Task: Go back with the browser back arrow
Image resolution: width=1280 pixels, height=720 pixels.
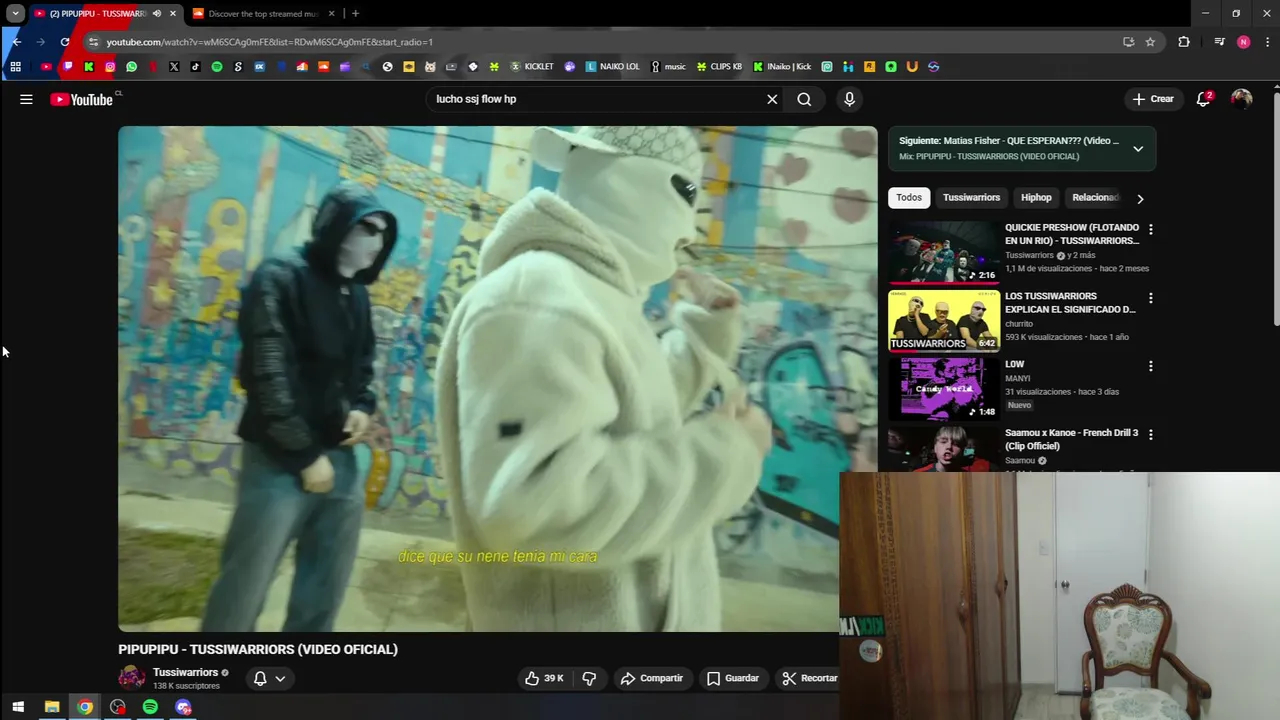Action: pos(16,42)
